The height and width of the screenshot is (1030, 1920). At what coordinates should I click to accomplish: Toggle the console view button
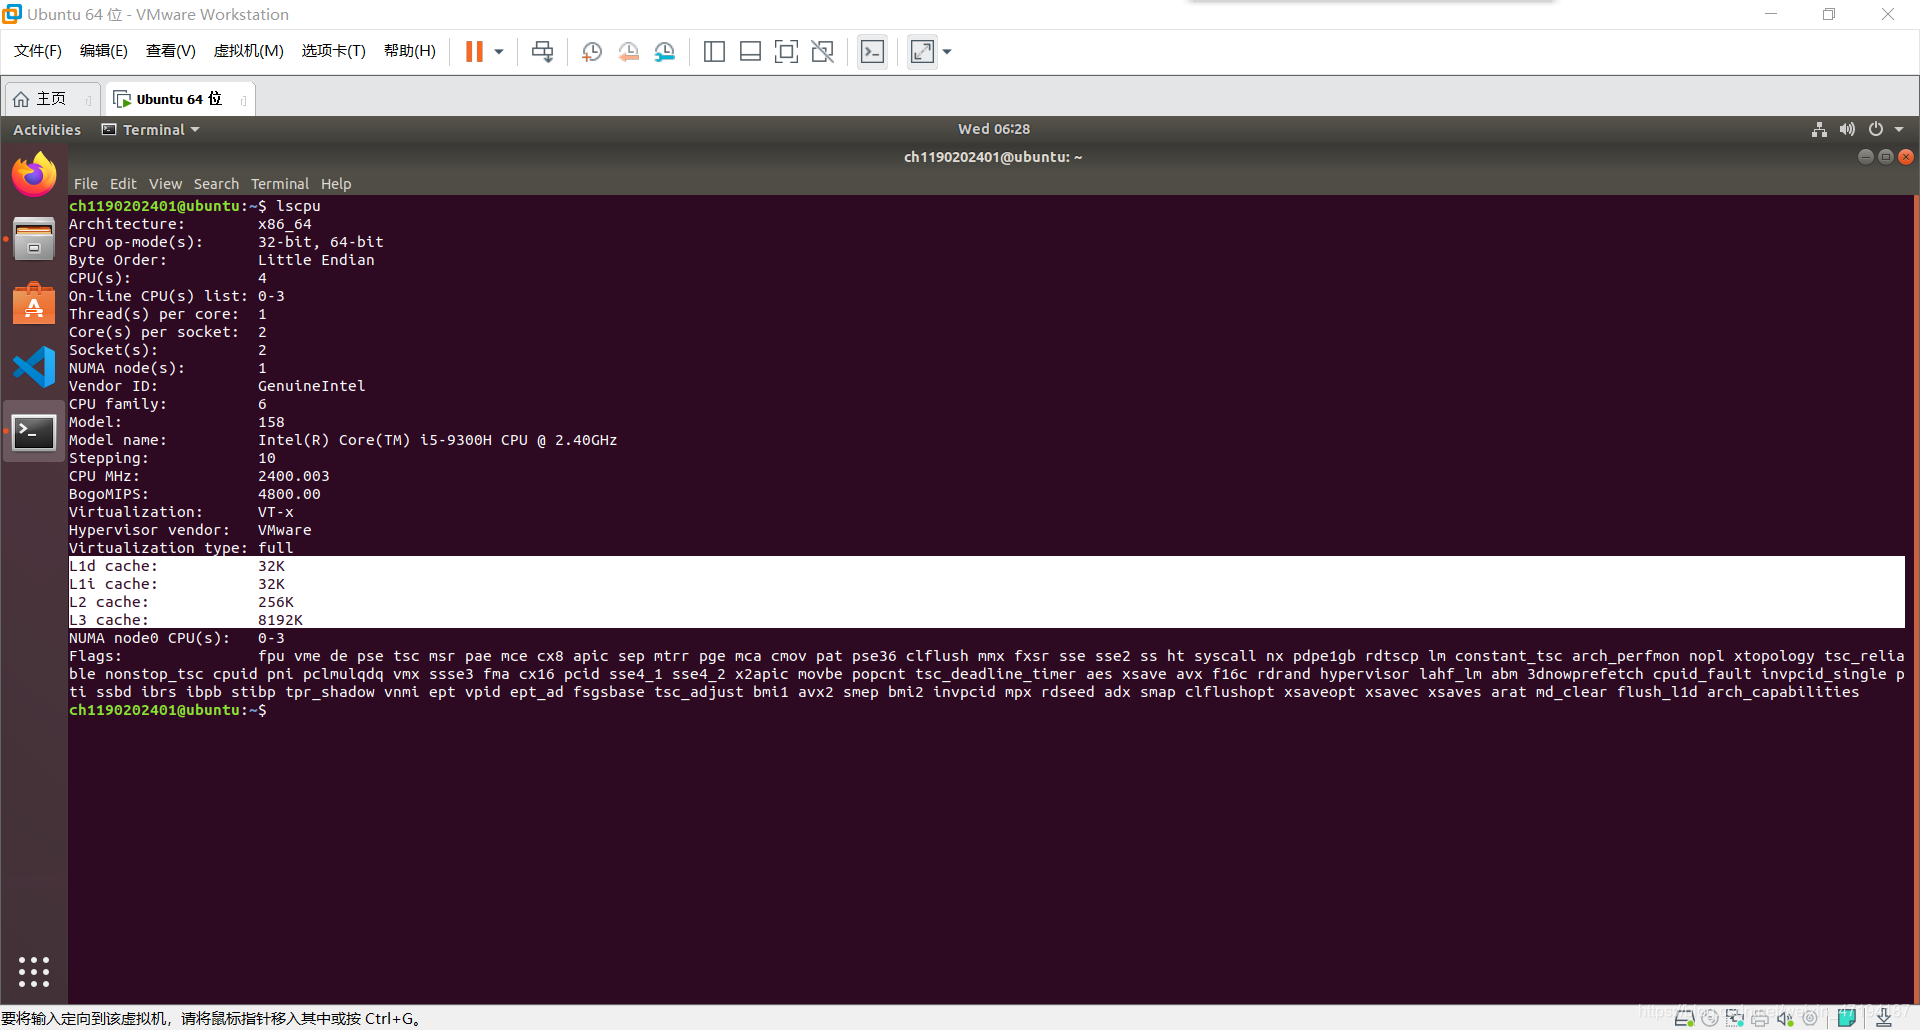pos(873,52)
